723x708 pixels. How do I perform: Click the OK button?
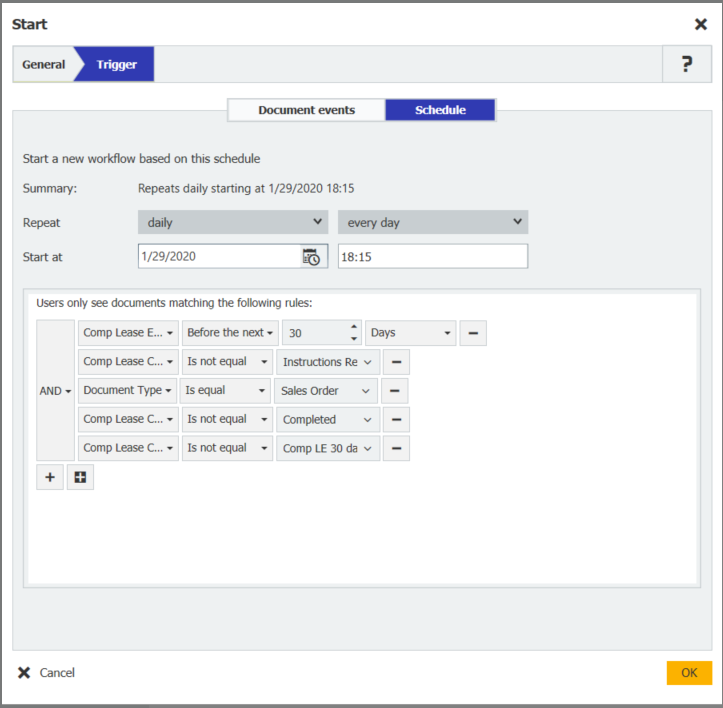tap(689, 673)
